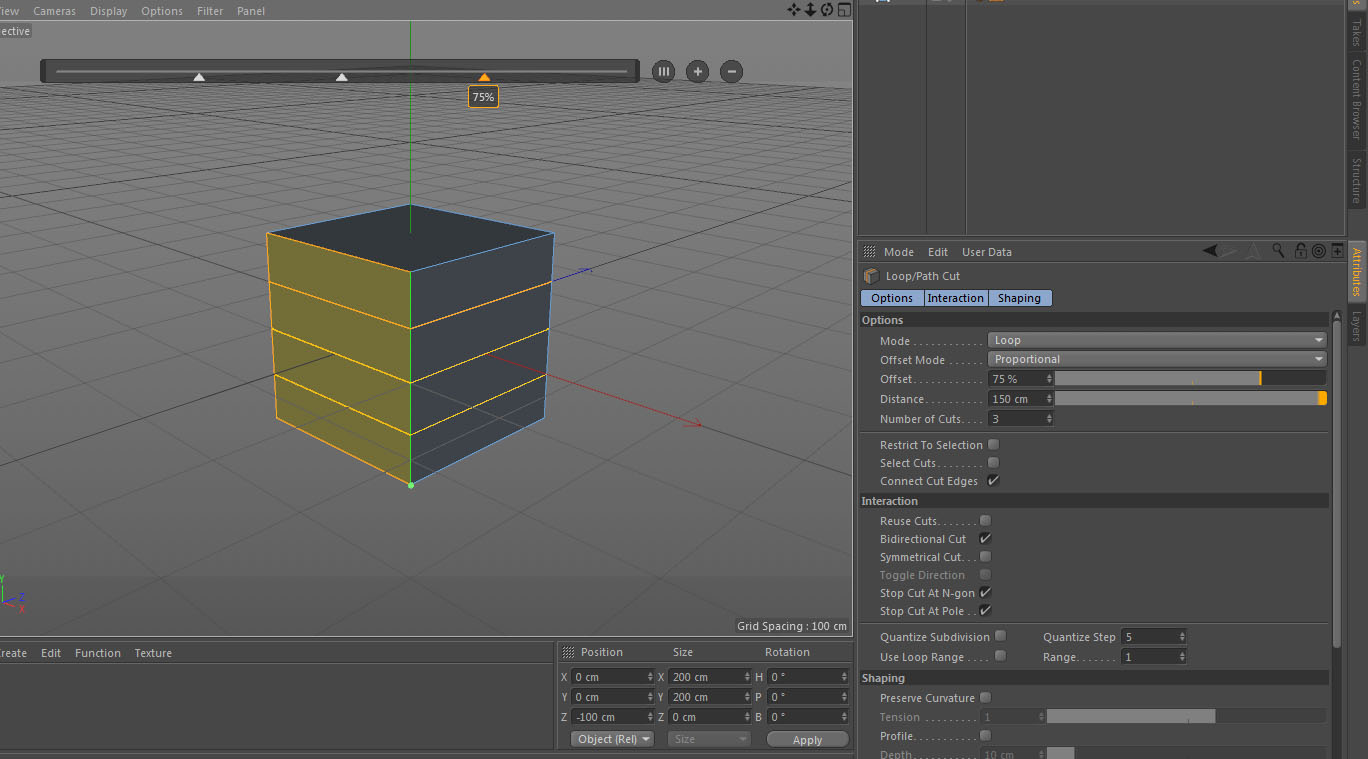Uncheck Connect Cut Edges

993,481
